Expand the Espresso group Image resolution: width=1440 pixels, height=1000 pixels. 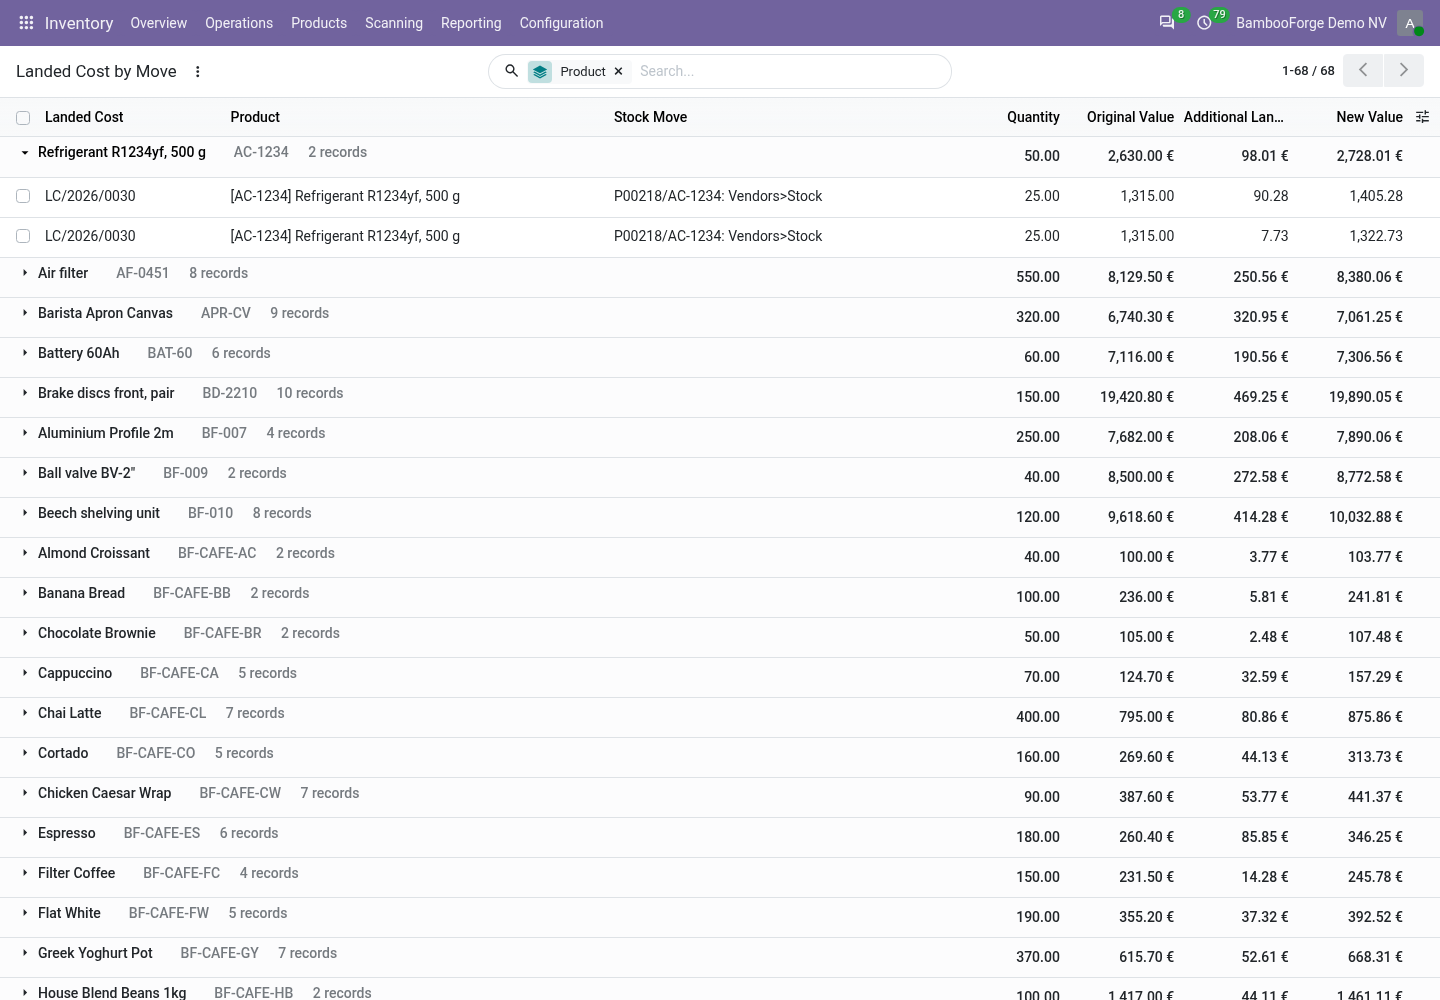[25, 833]
